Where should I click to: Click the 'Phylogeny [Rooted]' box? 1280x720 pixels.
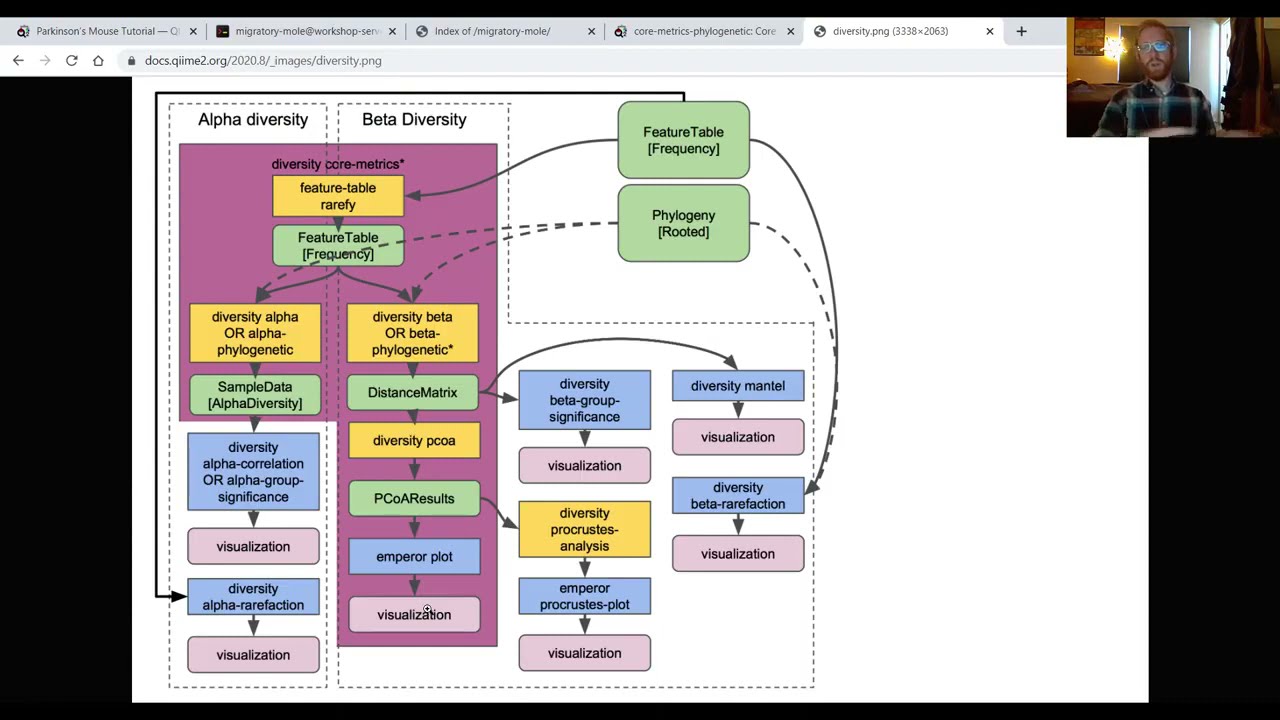(683, 223)
